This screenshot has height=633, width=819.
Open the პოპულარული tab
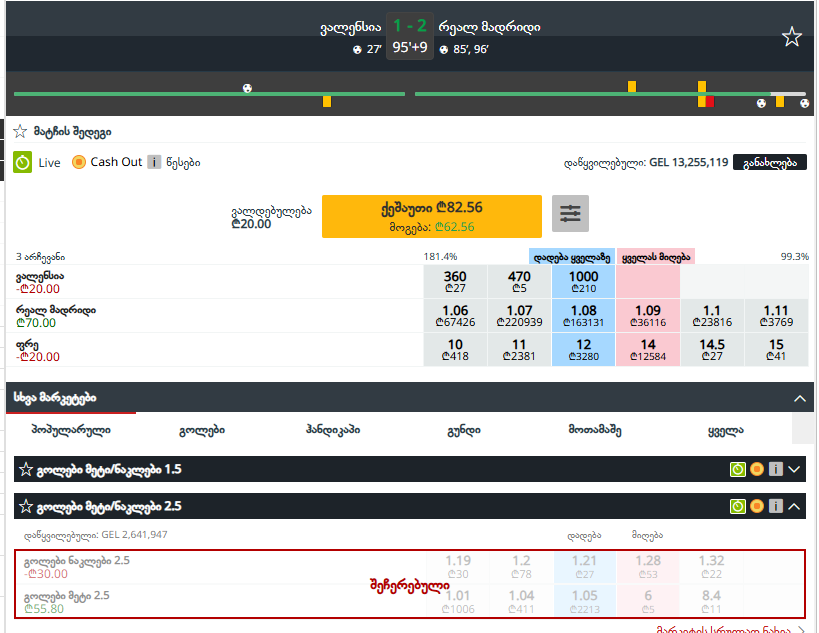pos(71,430)
